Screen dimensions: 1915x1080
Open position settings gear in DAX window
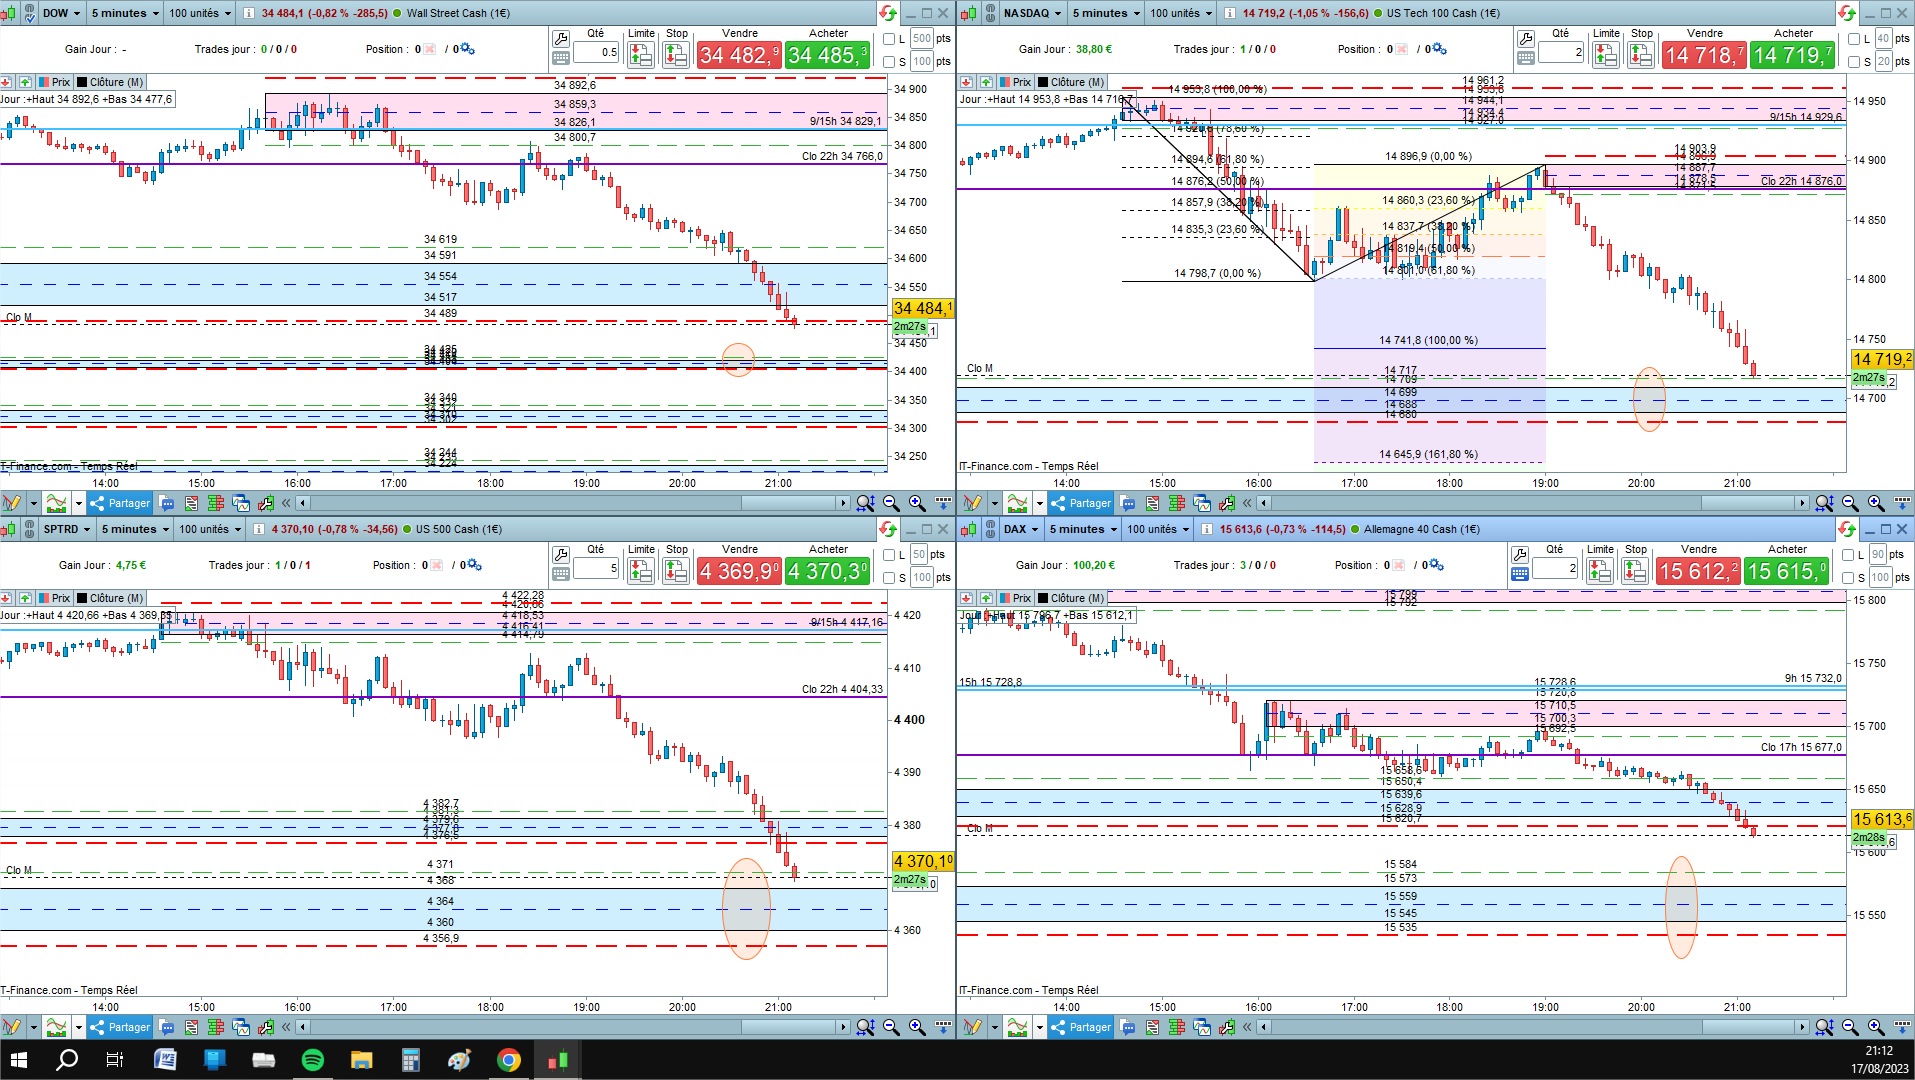click(1435, 565)
